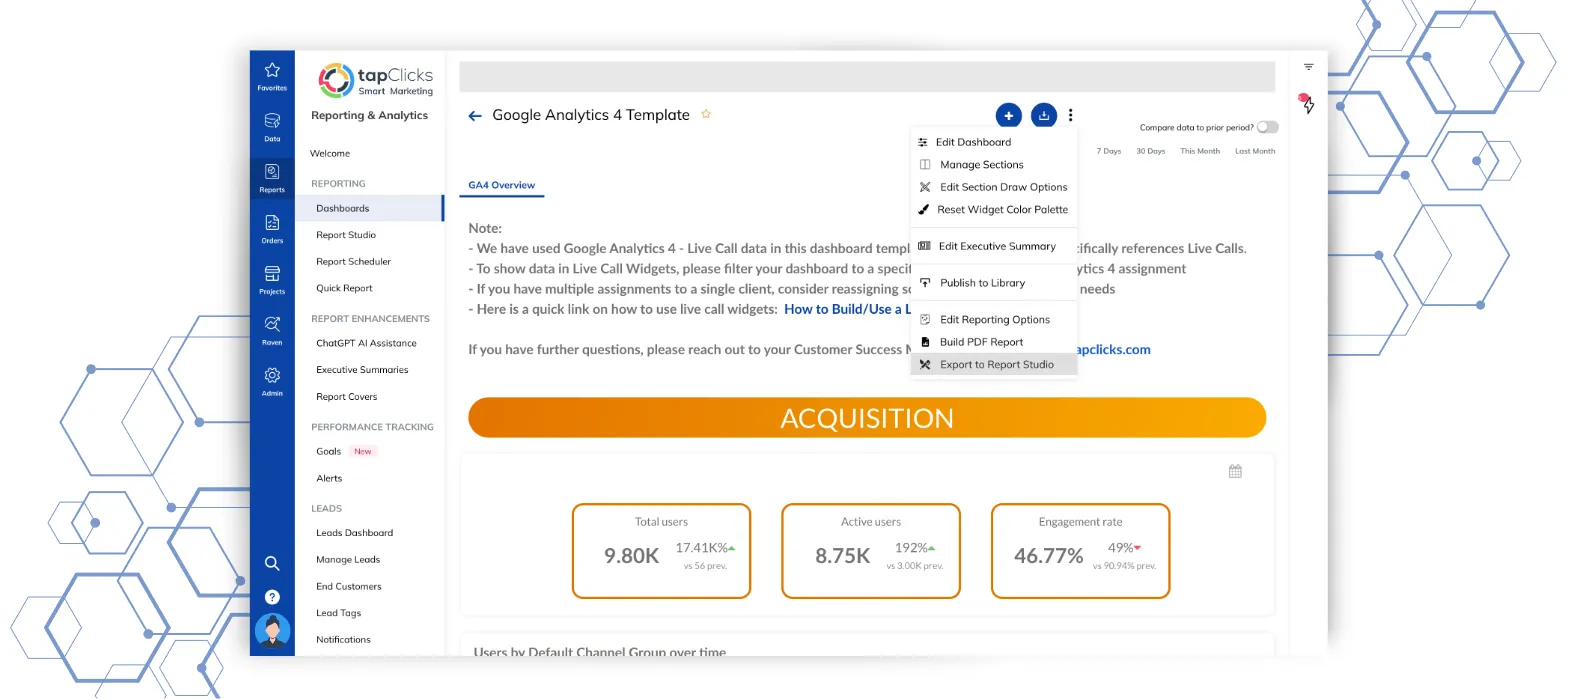Viewport: 1575px width, 700px height.
Task: Switch to the GA4 Overview tab
Action: (501, 185)
